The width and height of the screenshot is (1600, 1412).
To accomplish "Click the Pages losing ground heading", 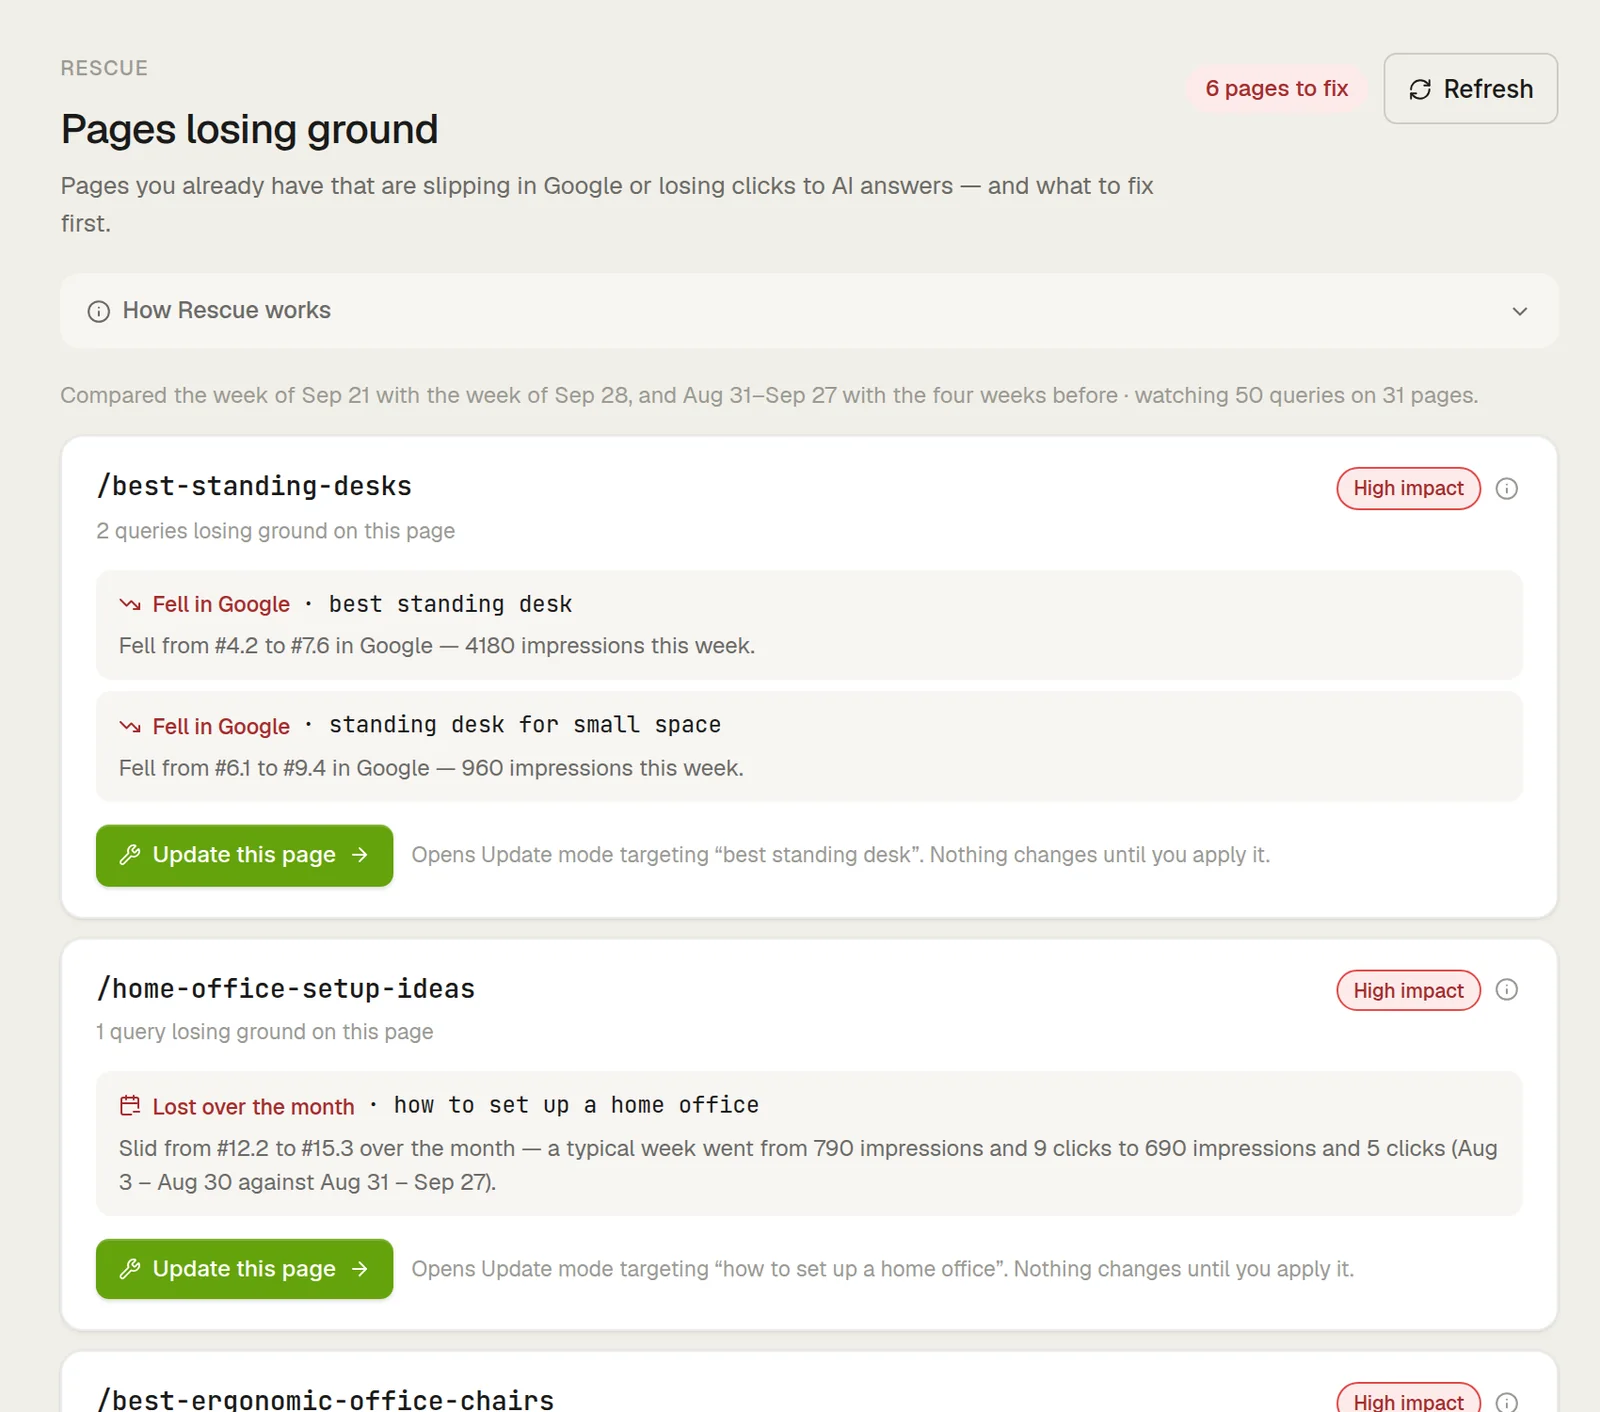I will [x=250, y=130].
